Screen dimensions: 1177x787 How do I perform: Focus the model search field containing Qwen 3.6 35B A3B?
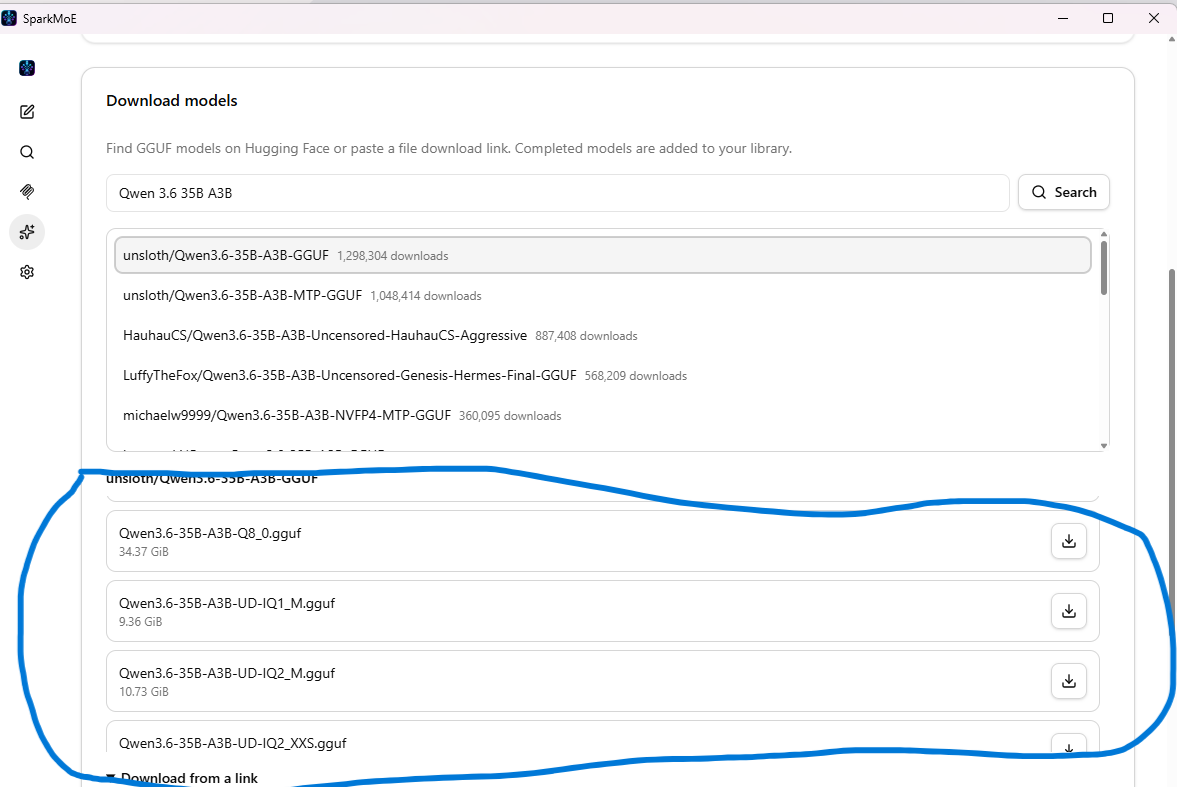coord(558,193)
